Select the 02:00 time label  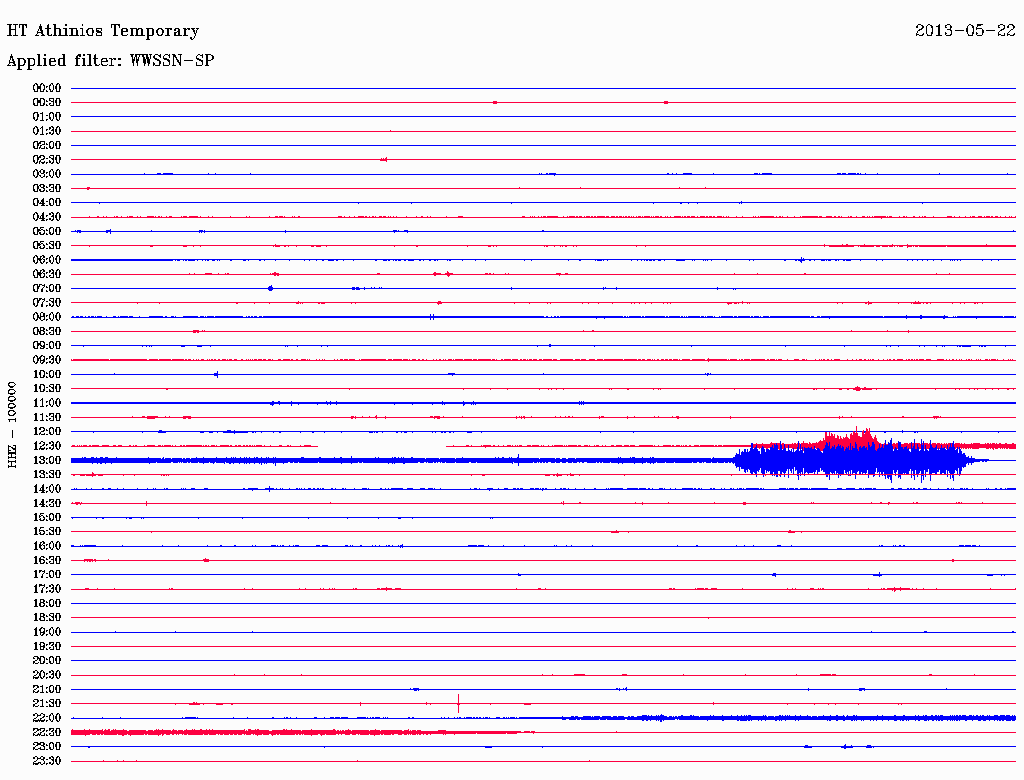click(47, 145)
